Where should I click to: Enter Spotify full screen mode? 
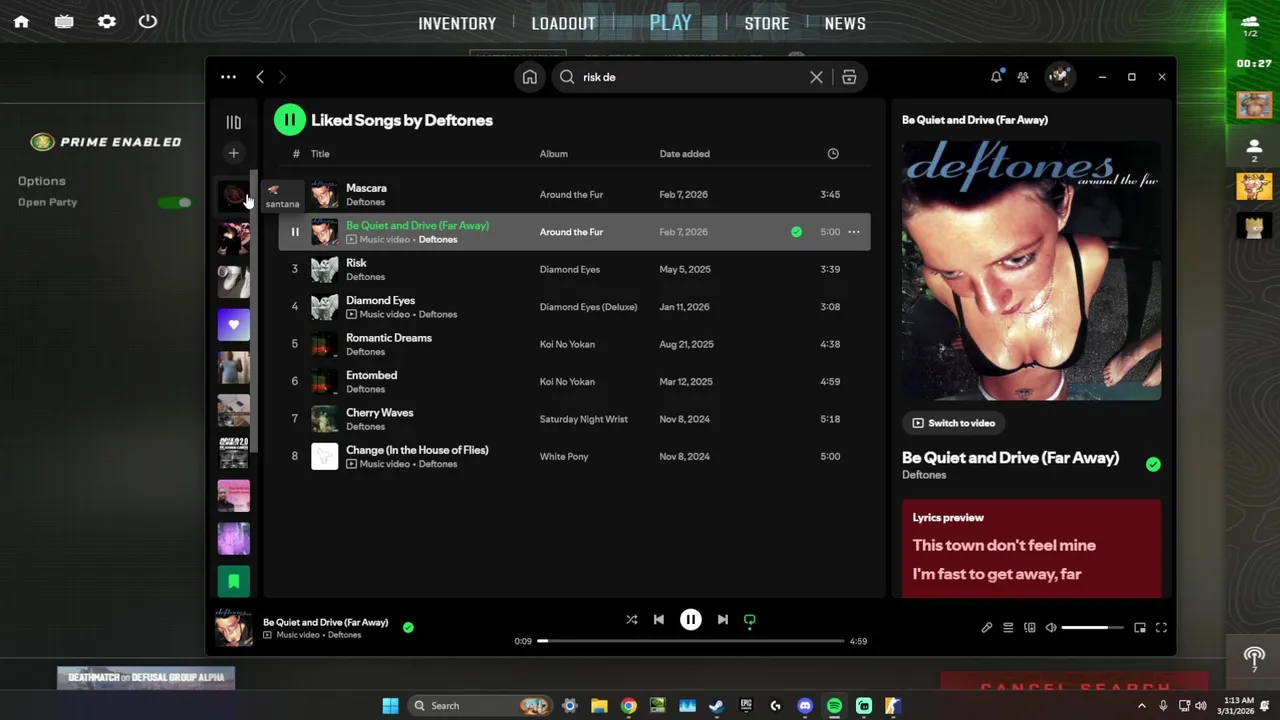(1161, 628)
